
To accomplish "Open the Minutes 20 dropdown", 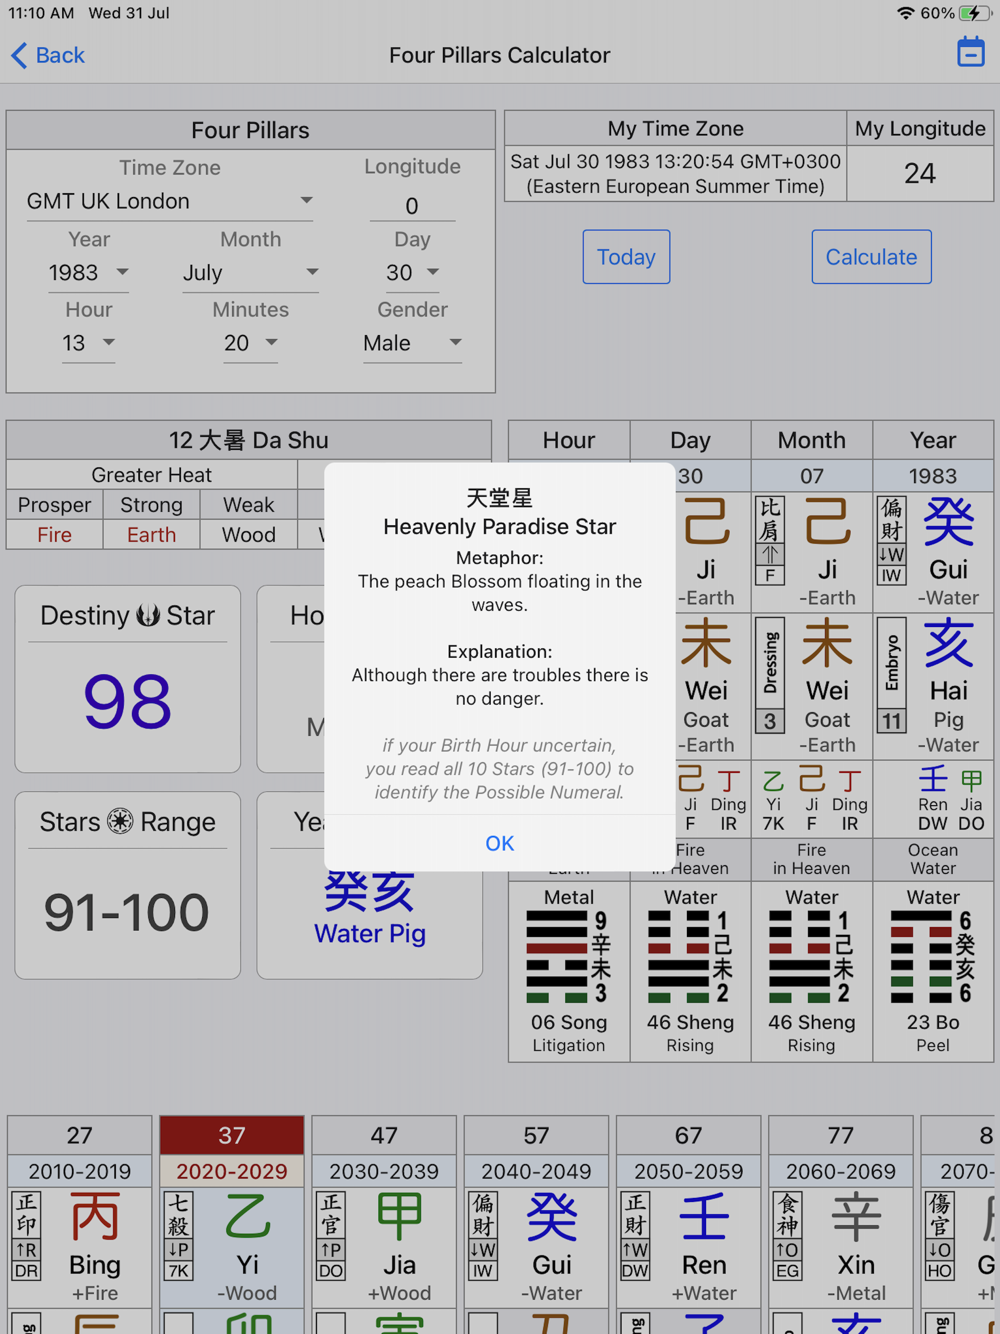I will [x=250, y=343].
